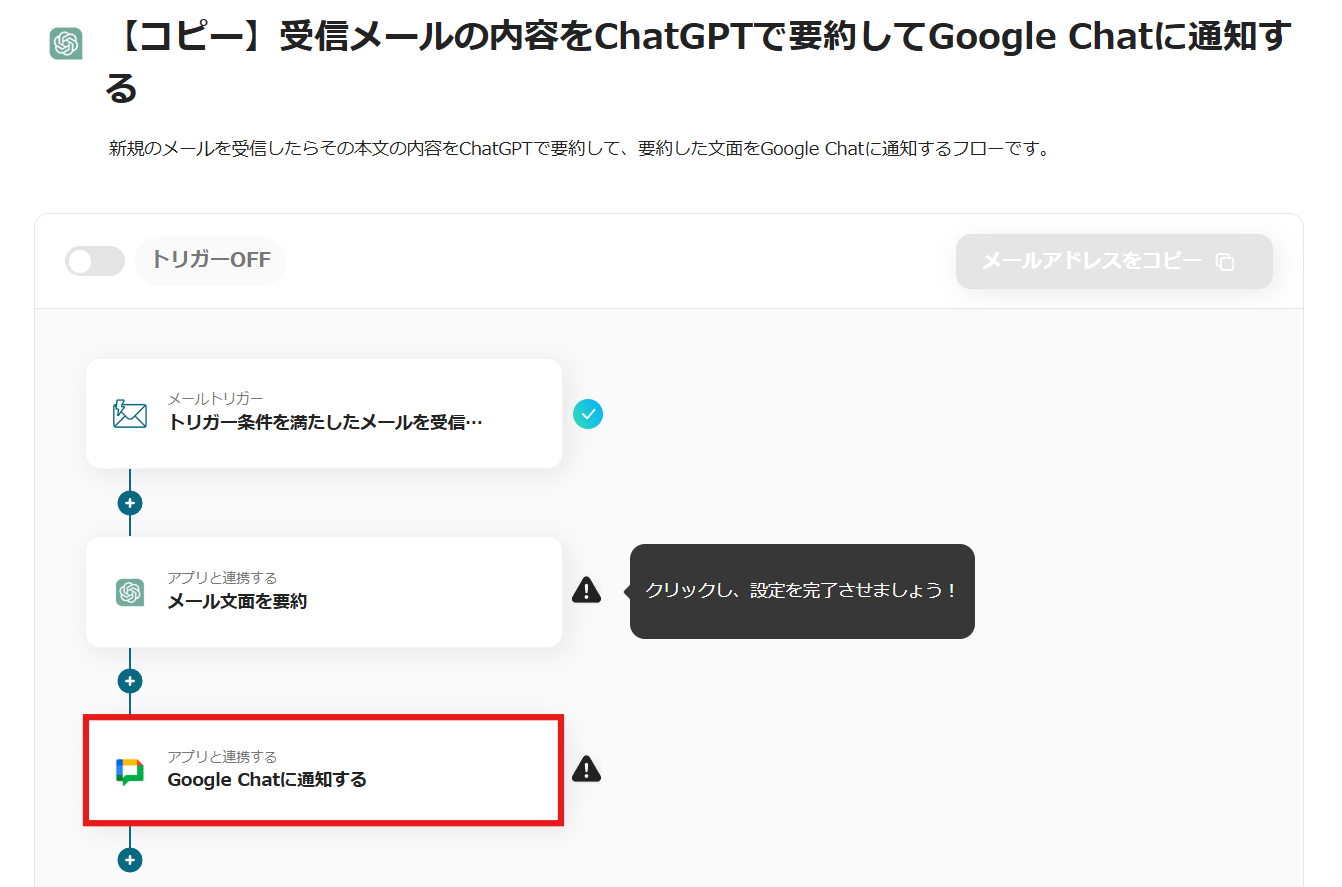Open the メールトリガー step card
Screen dimensions: 1342x887
[324, 413]
